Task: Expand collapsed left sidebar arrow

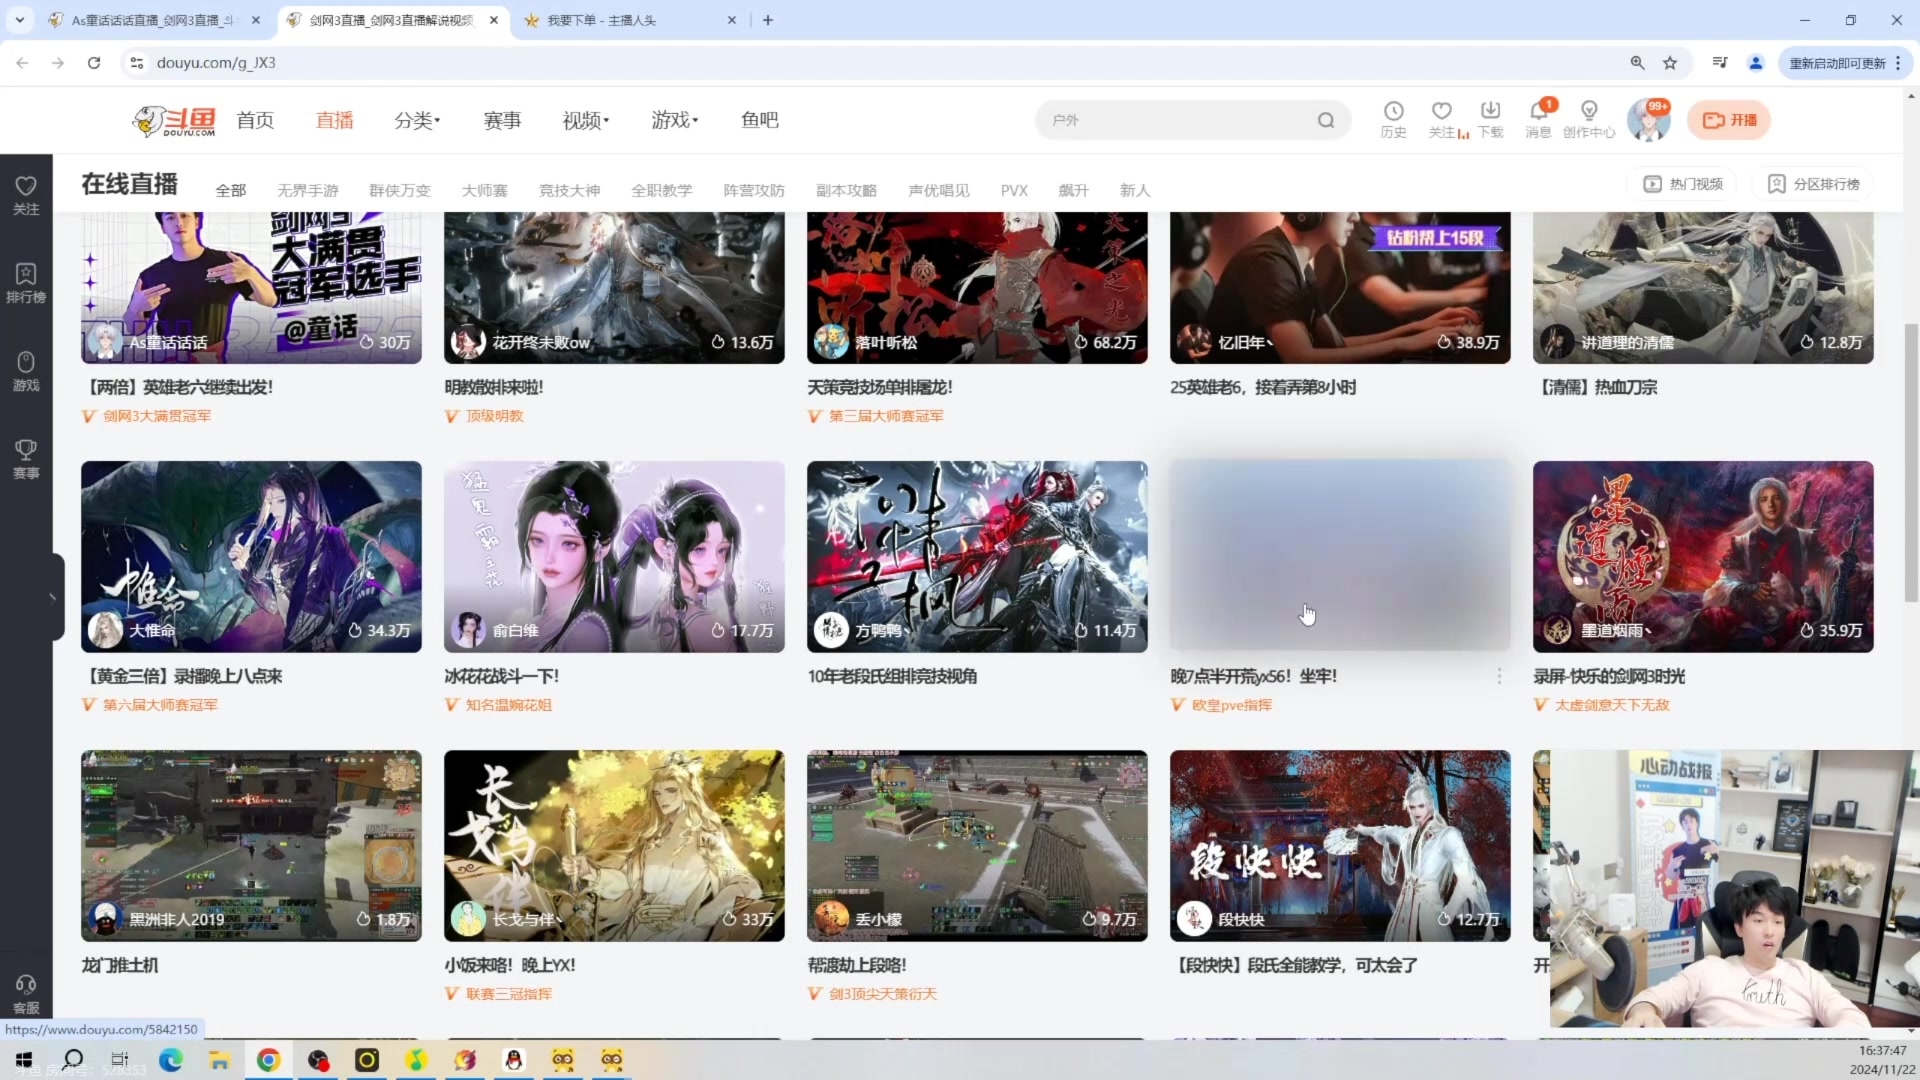Action: pyautogui.click(x=56, y=598)
